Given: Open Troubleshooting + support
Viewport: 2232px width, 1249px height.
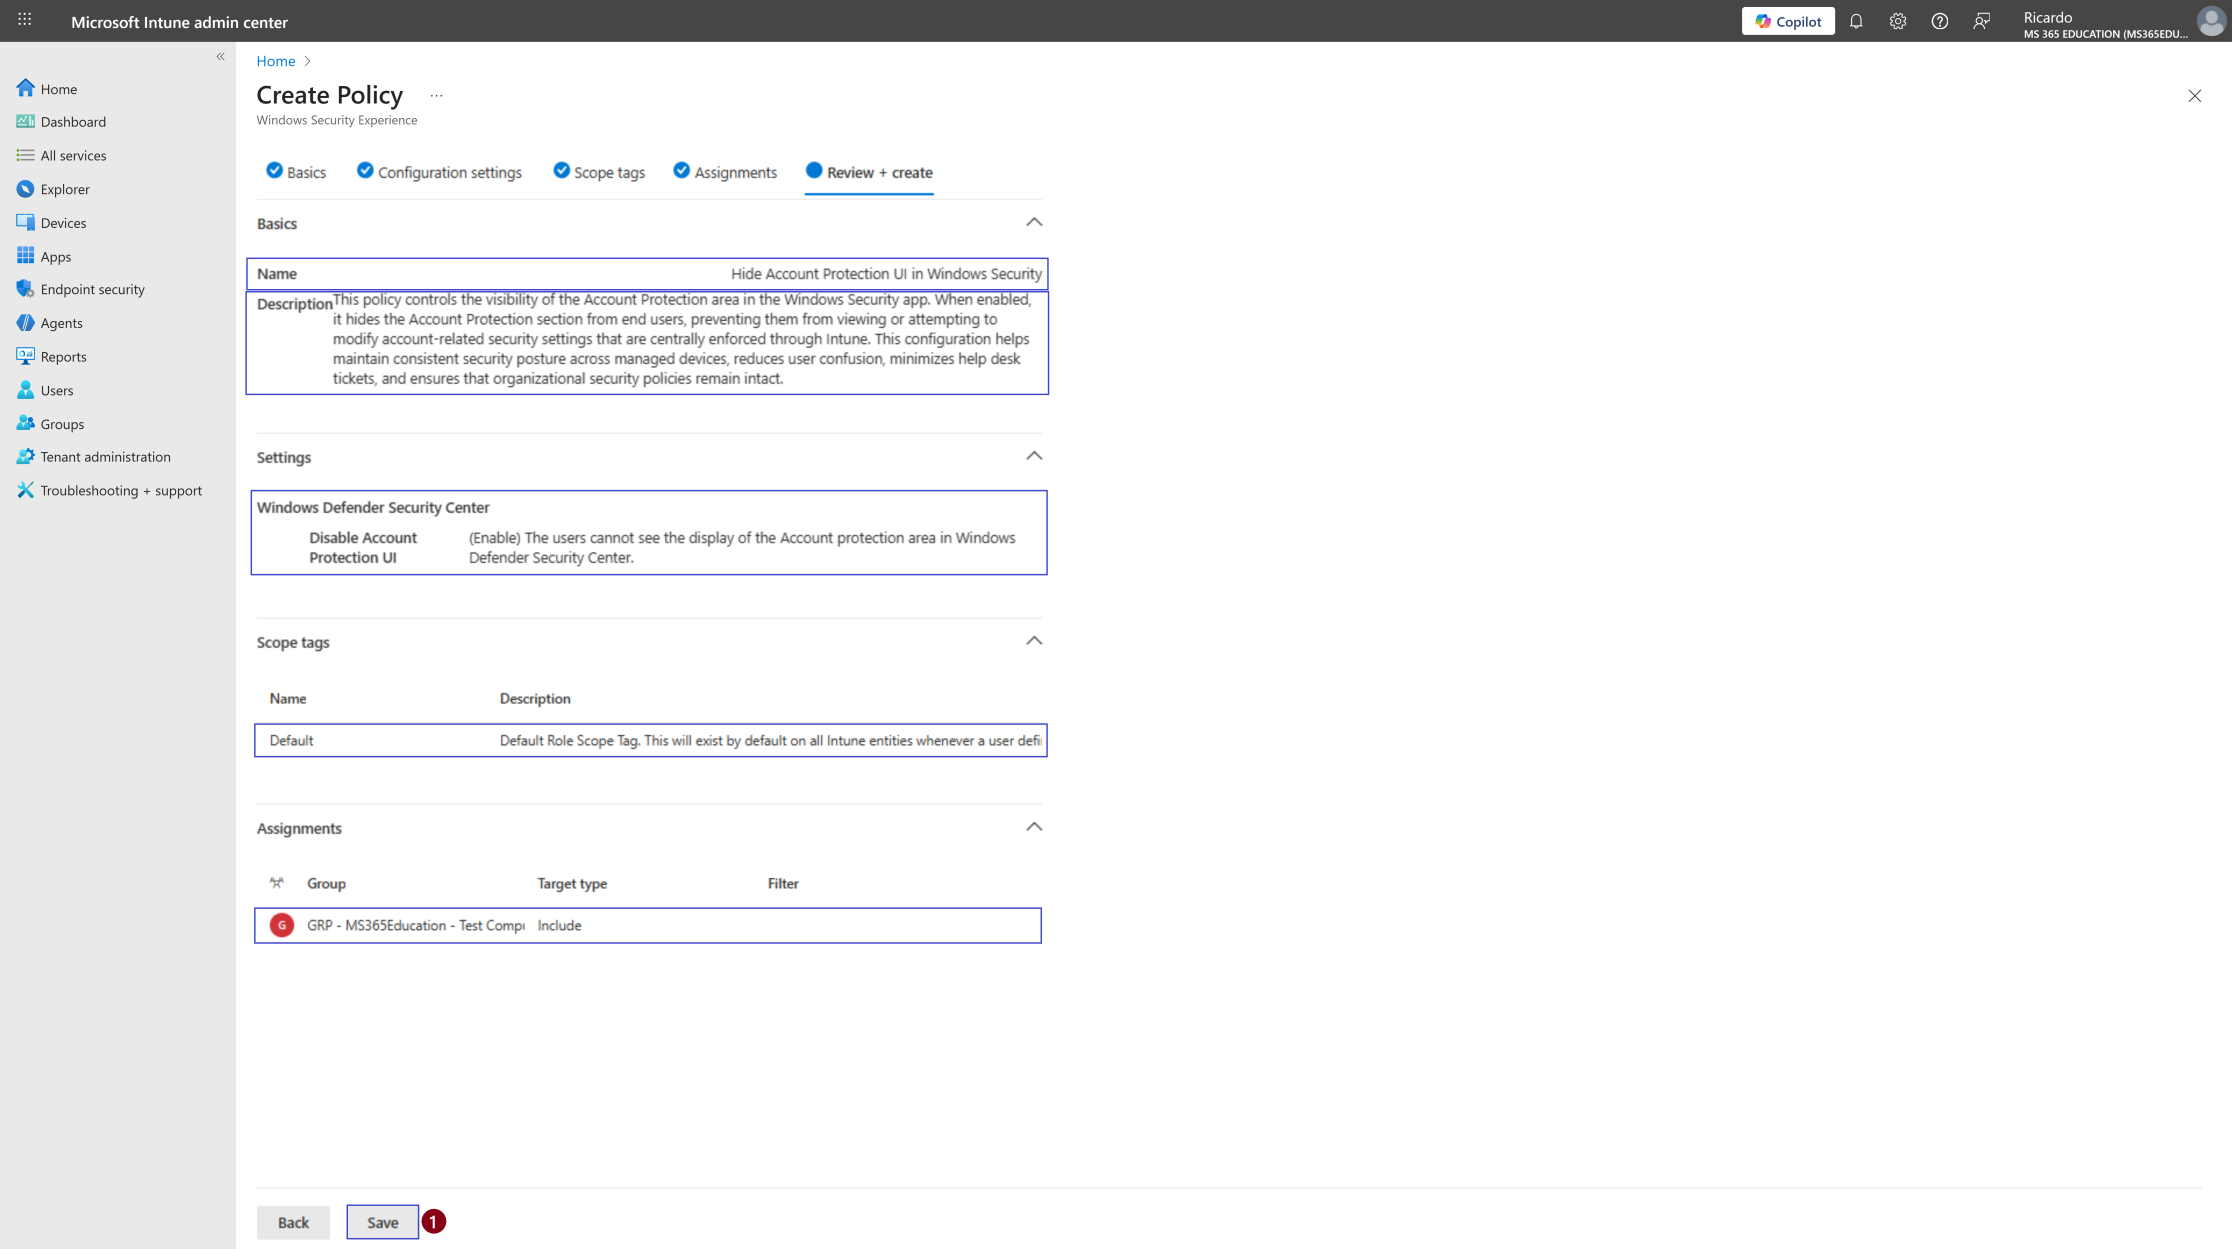Looking at the screenshot, I should point(121,490).
